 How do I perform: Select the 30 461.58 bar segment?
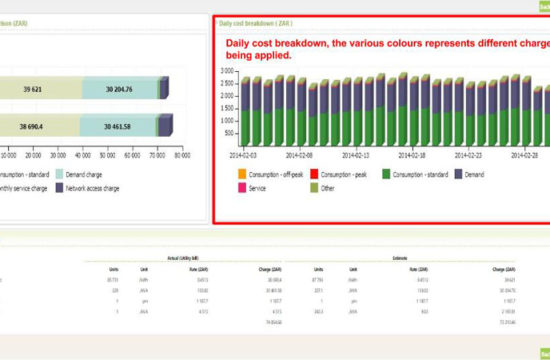click(118, 126)
